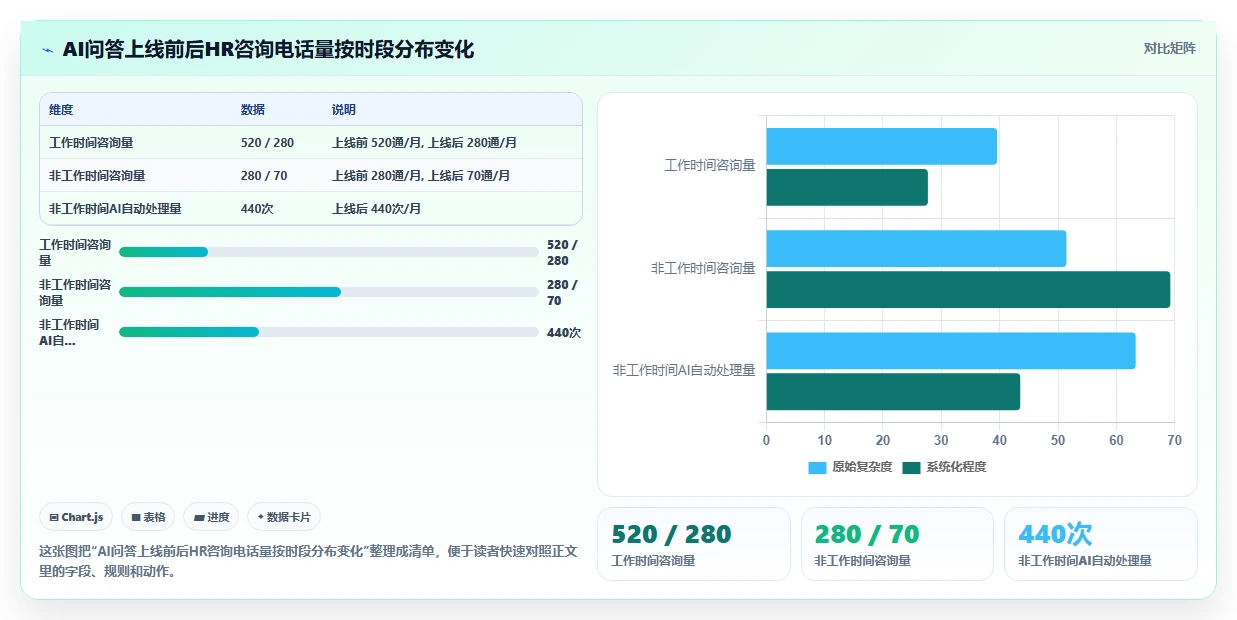Open the 520 / 280 data card

(694, 544)
